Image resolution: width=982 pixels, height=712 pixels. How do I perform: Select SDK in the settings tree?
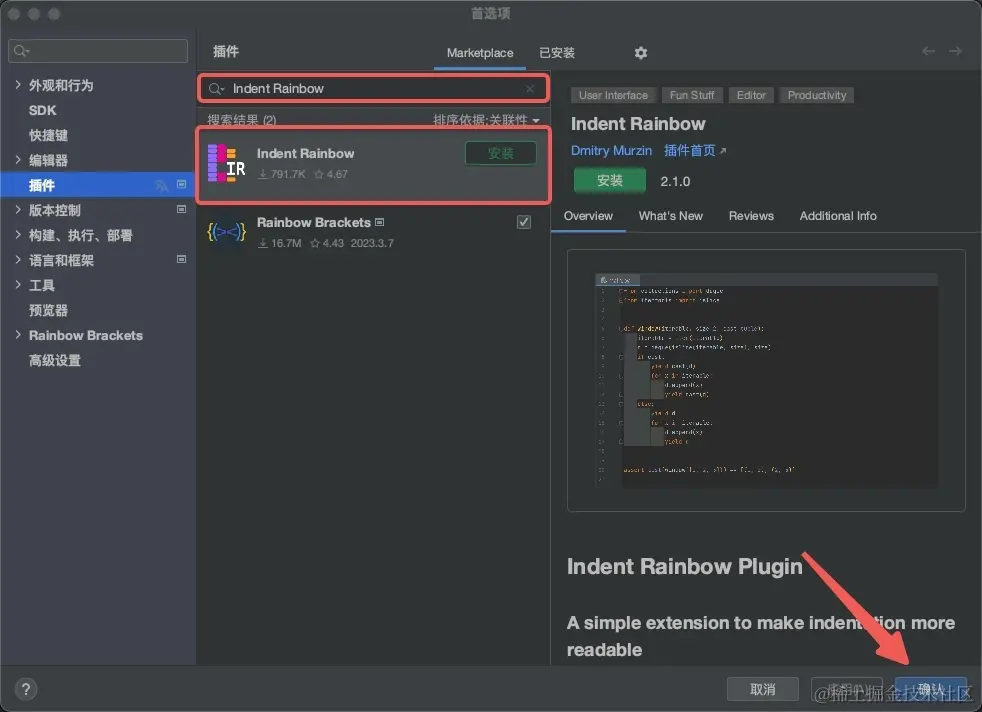pyautogui.click(x=43, y=110)
